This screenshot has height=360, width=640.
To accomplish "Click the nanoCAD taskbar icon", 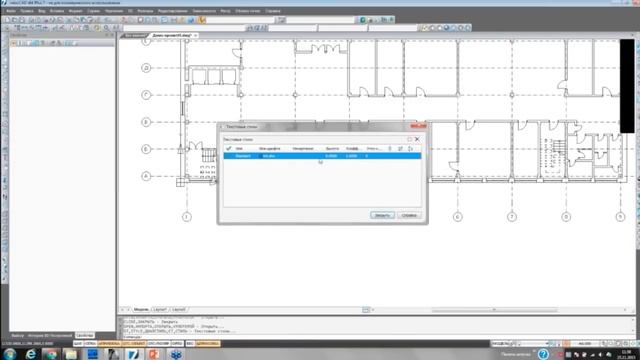I will [x=133, y=354].
